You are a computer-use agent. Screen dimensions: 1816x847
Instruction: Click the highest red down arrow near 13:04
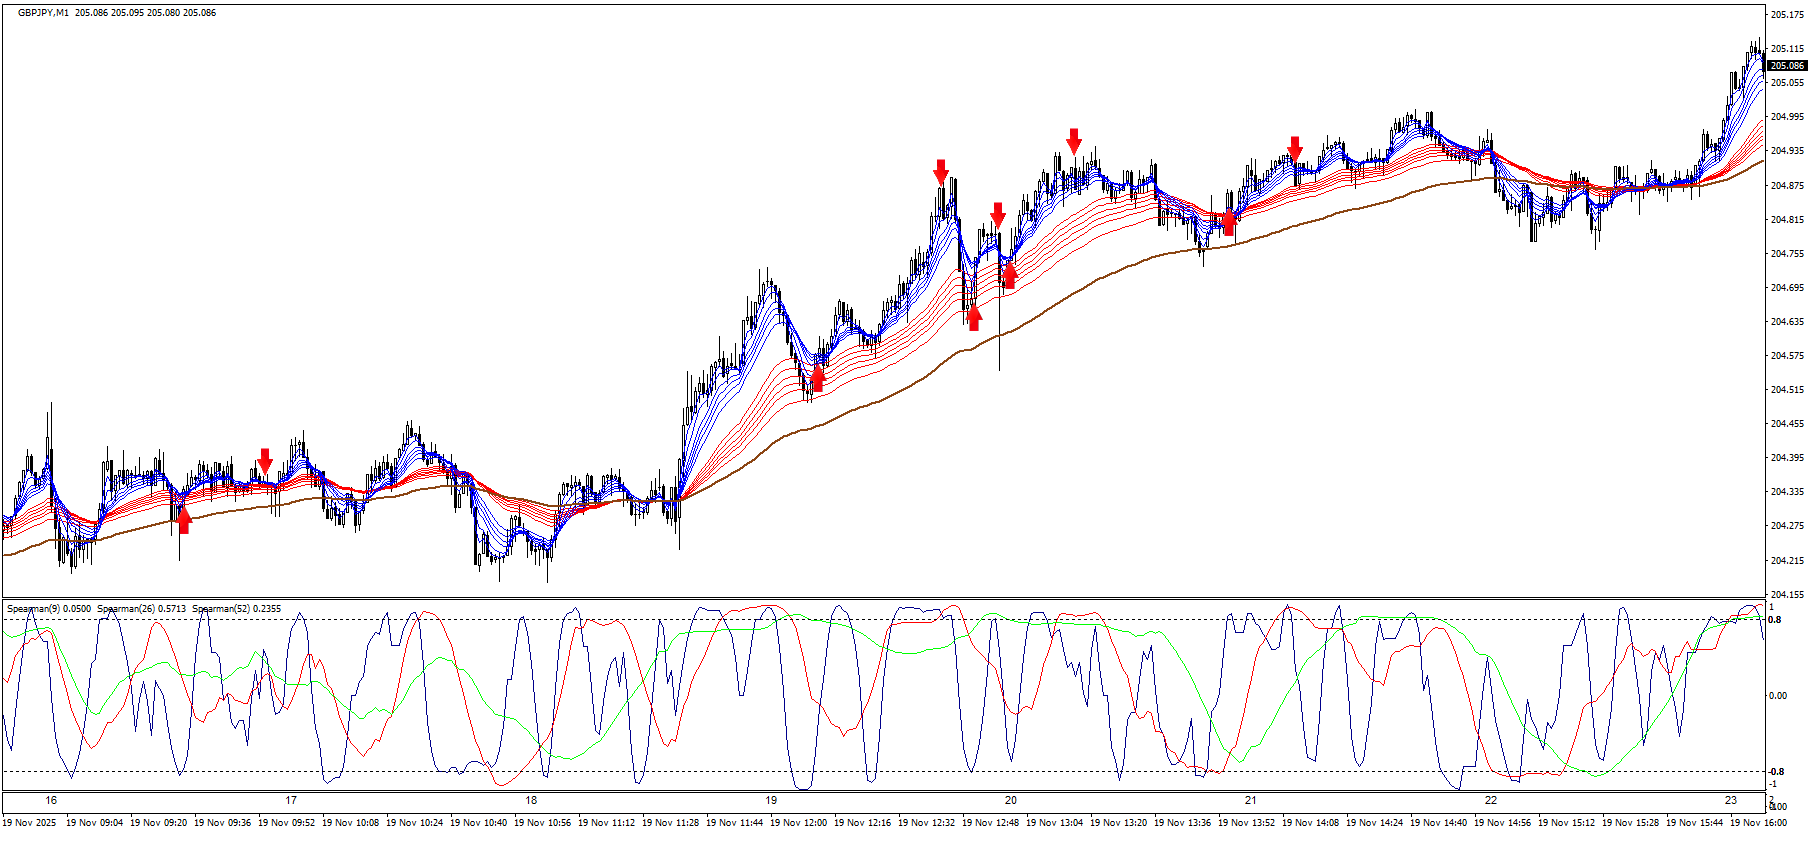(x=1074, y=140)
